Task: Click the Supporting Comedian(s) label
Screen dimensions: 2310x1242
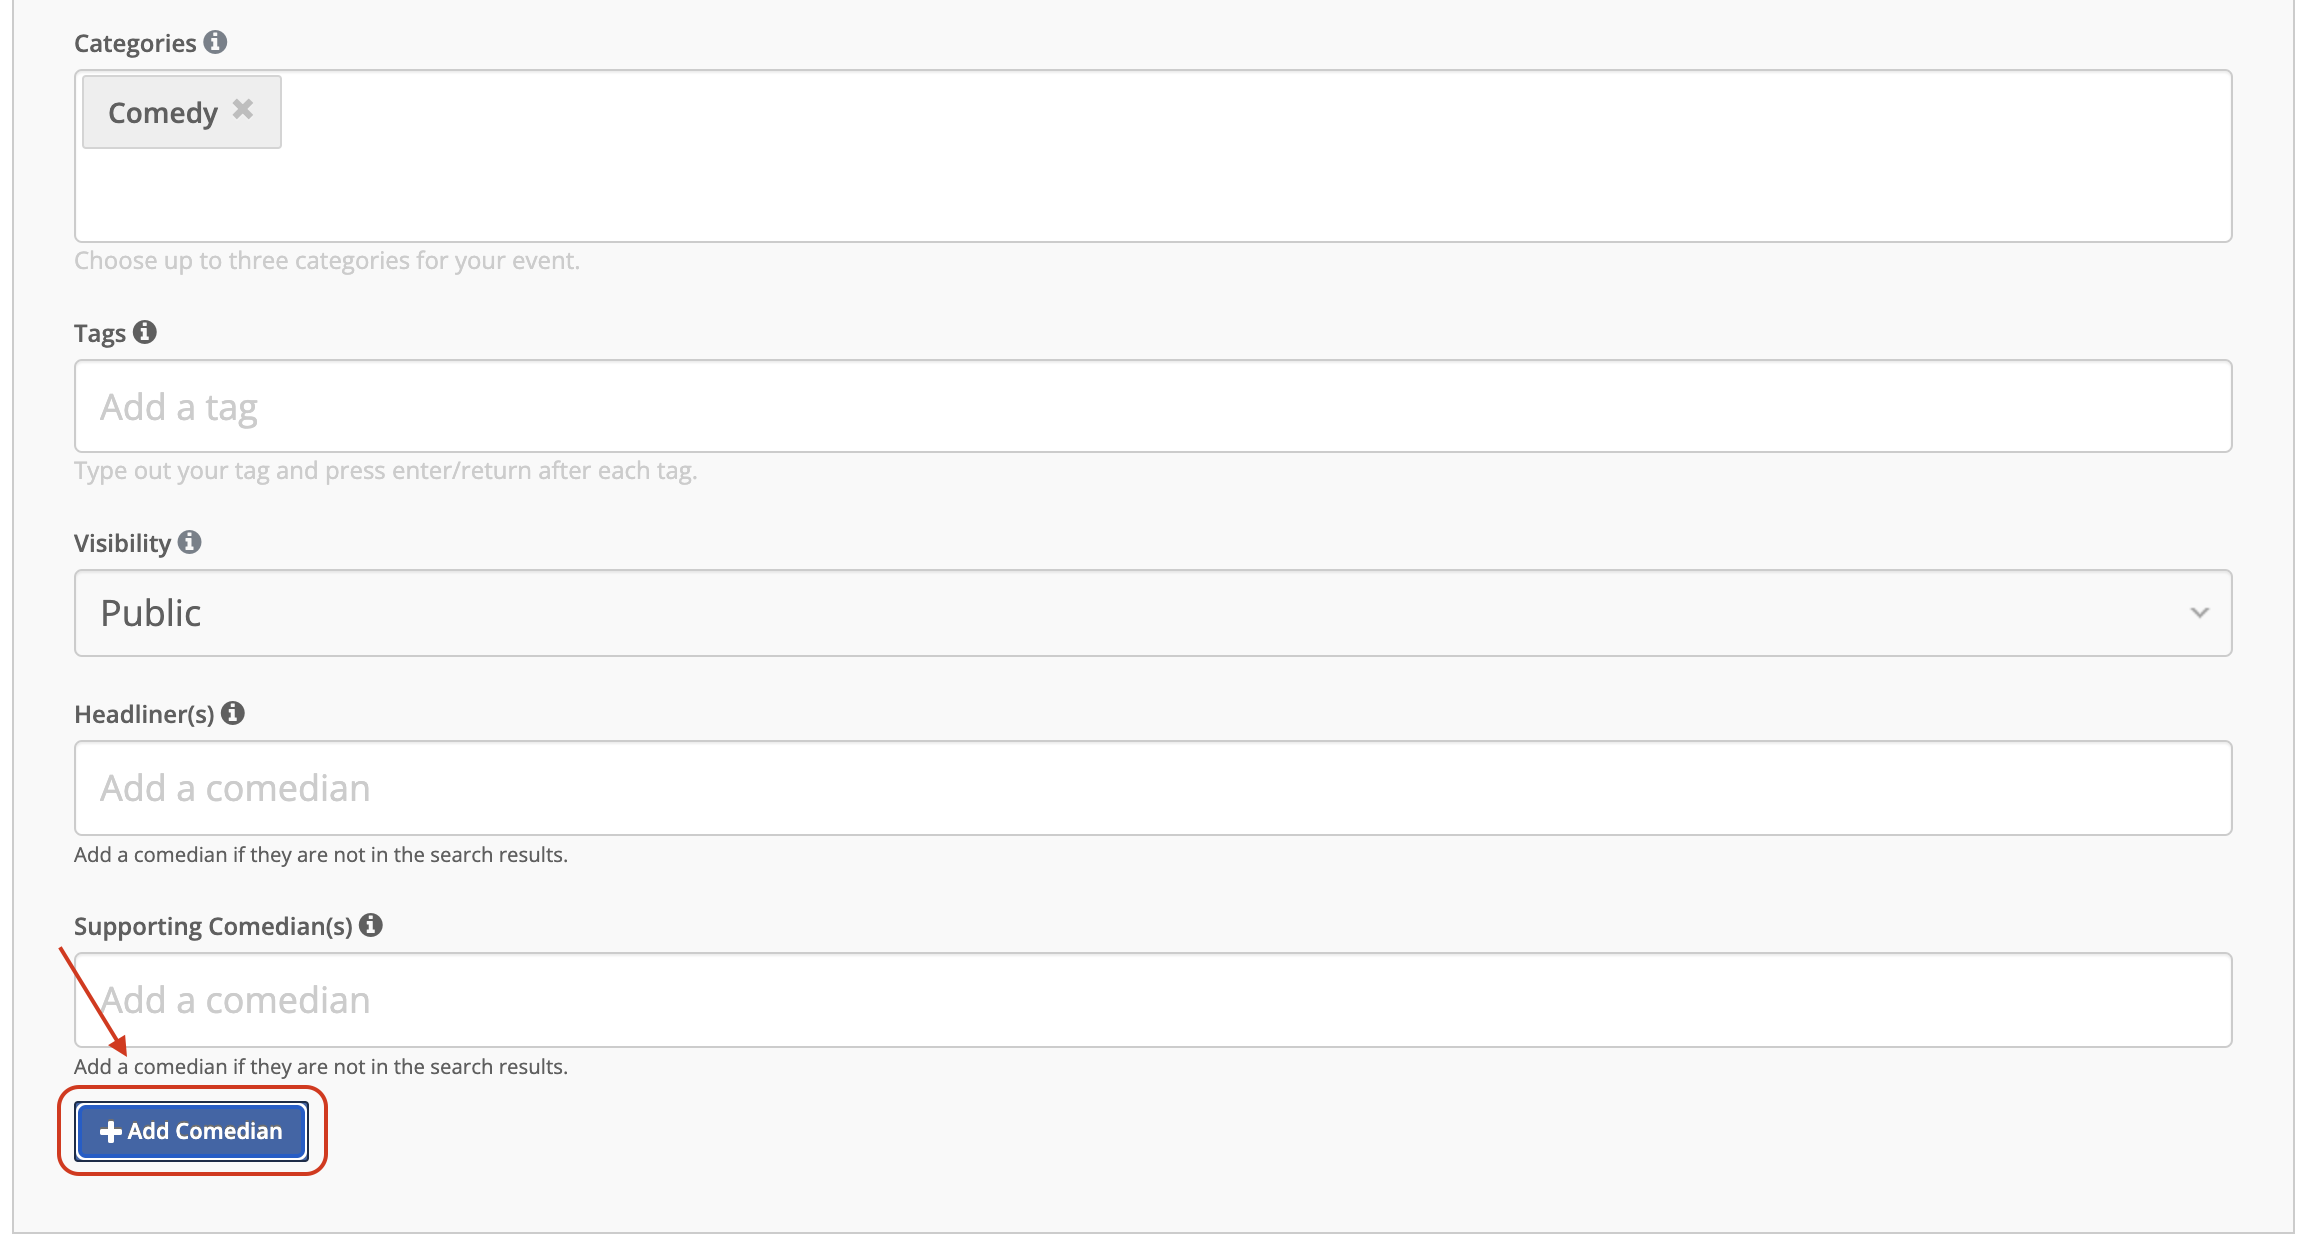Action: point(213,926)
